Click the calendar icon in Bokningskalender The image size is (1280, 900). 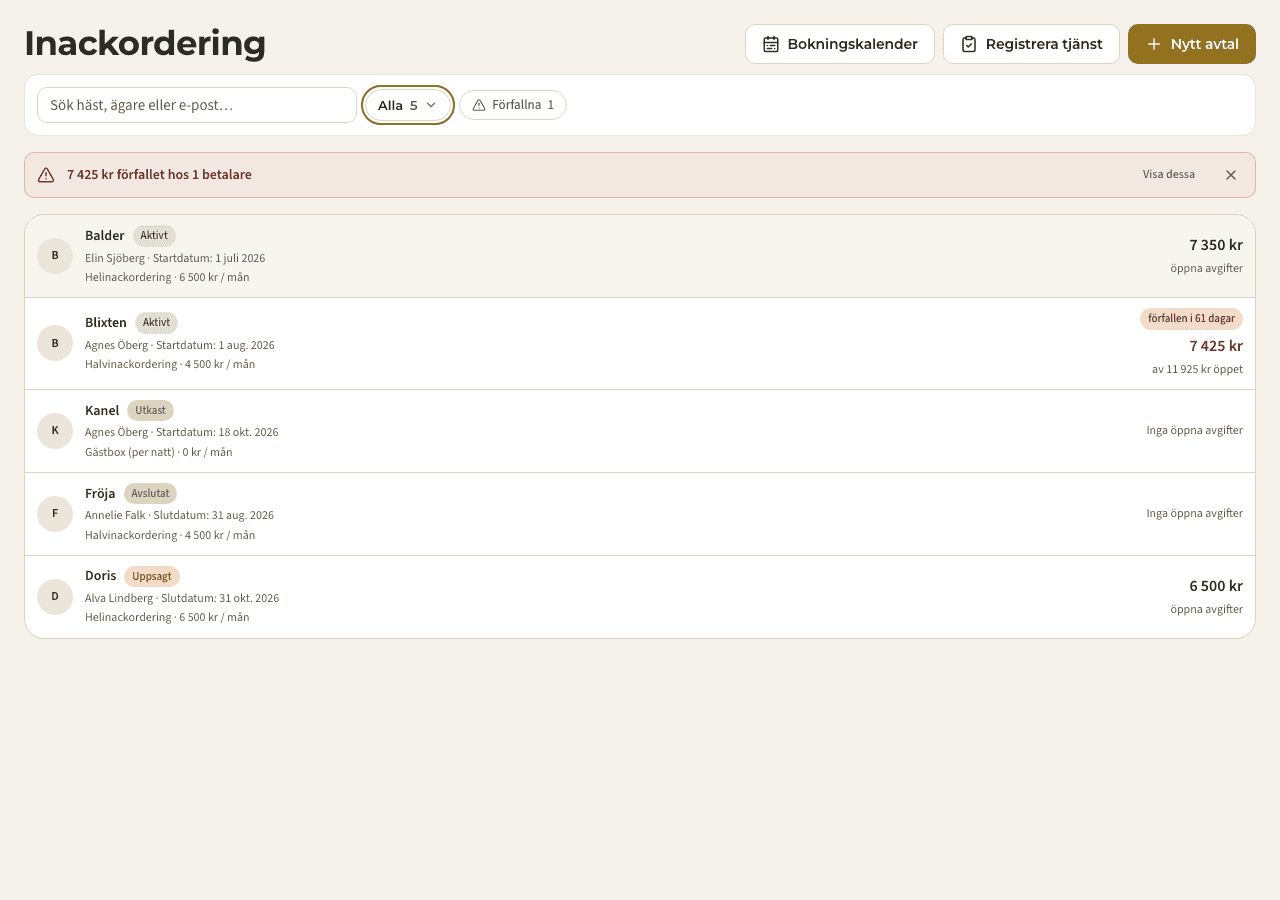coord(771,44)
